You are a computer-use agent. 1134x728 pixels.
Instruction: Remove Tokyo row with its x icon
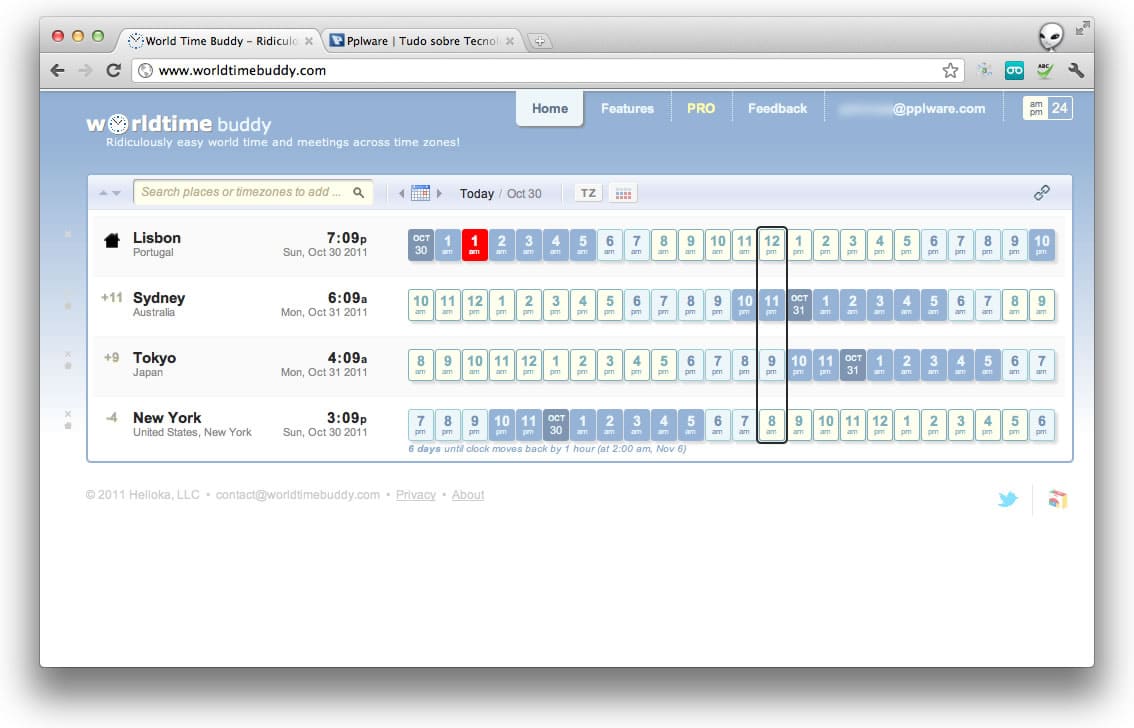coord(68,354)
